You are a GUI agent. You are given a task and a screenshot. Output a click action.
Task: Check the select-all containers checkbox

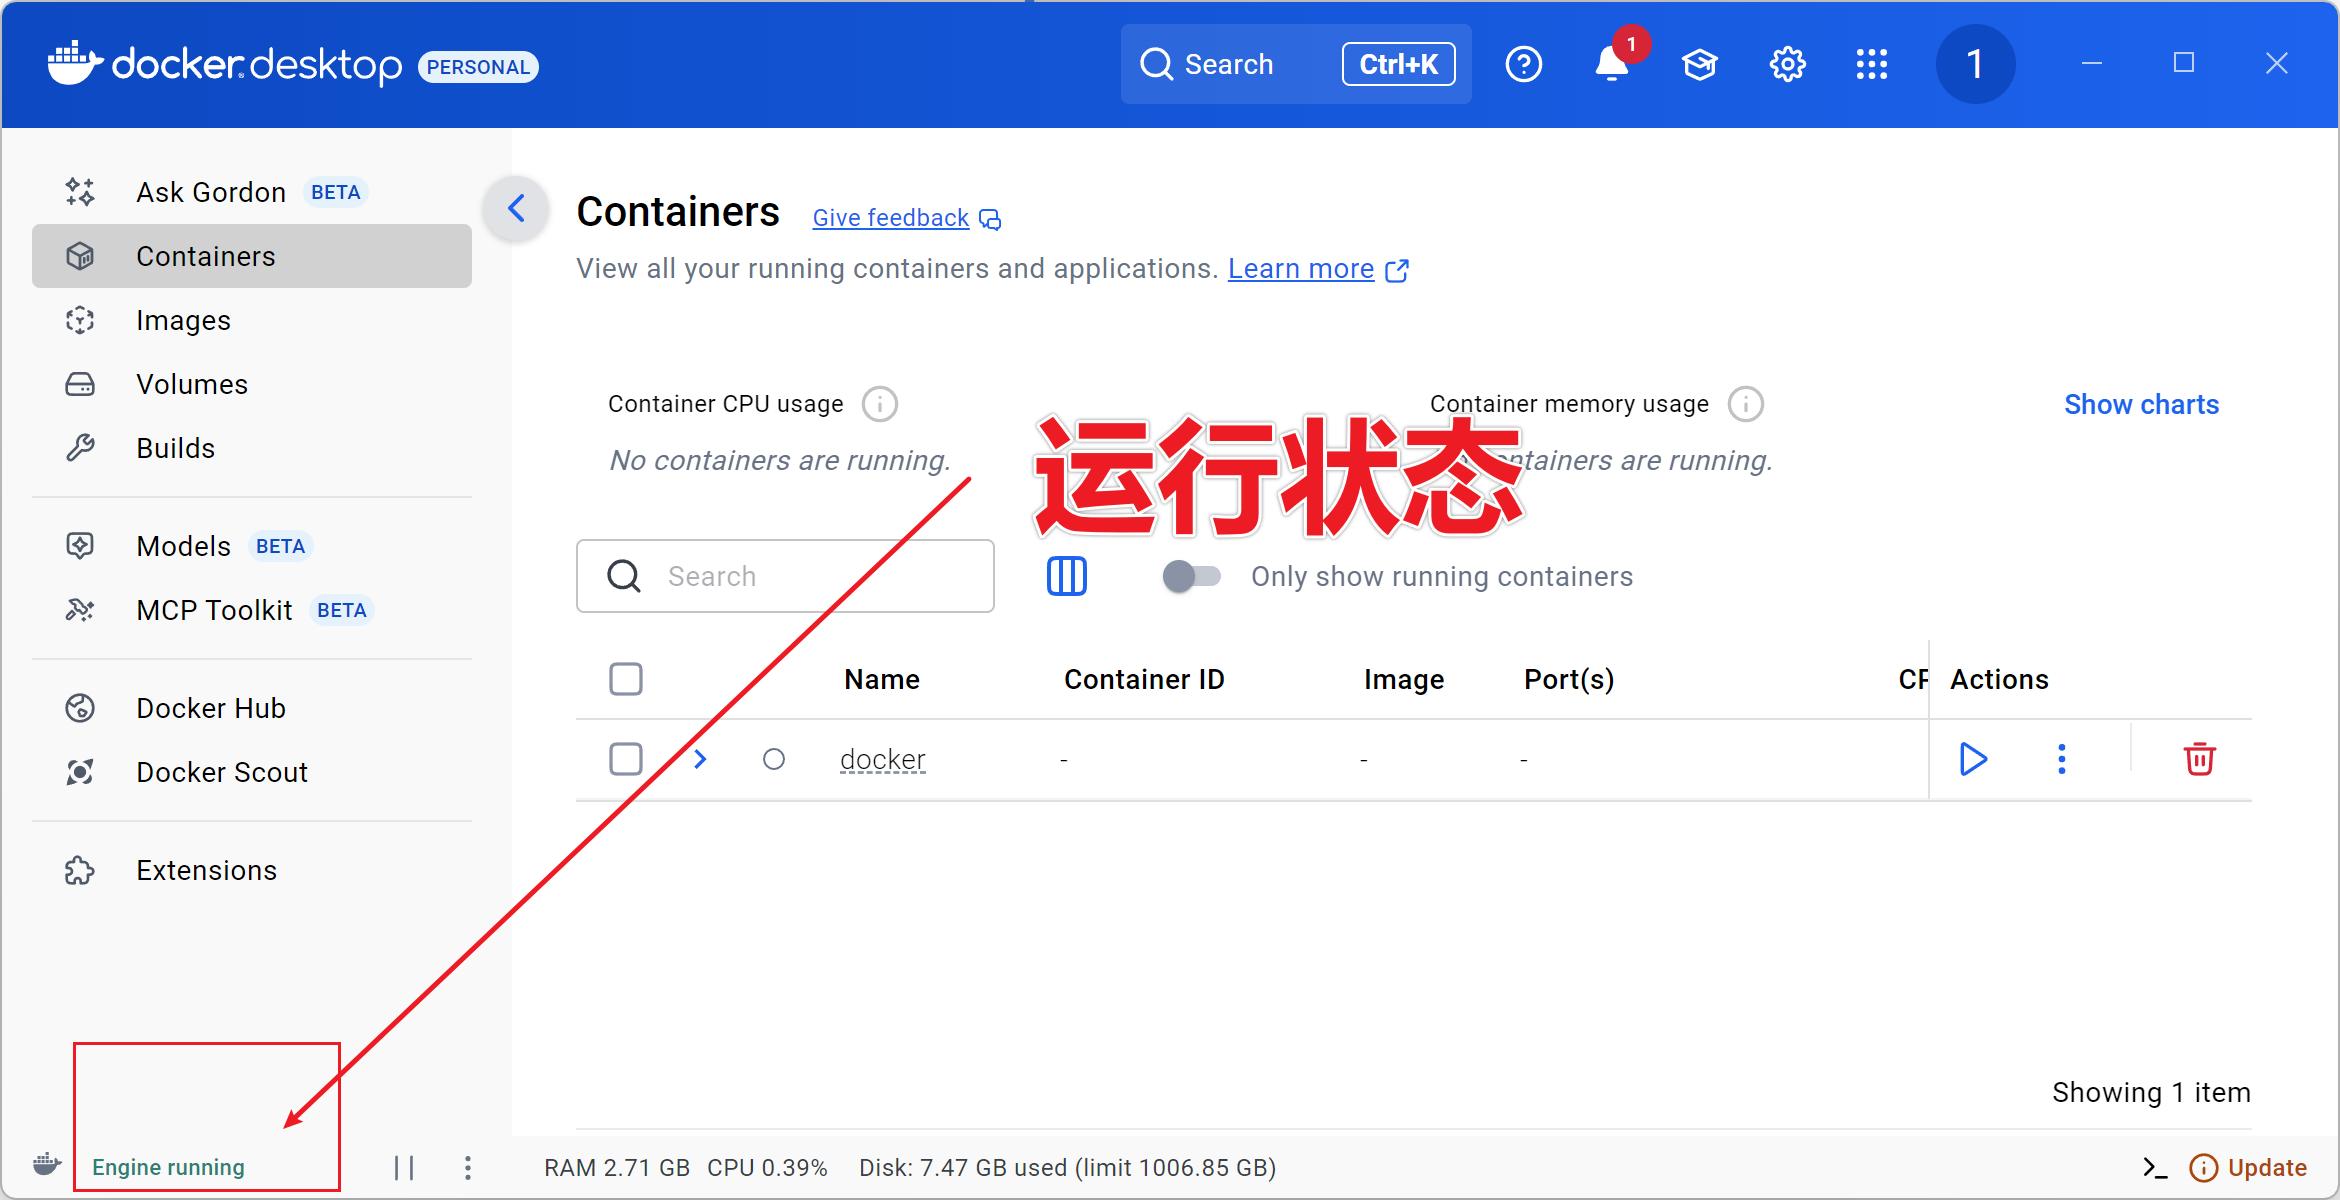[625, 678]
